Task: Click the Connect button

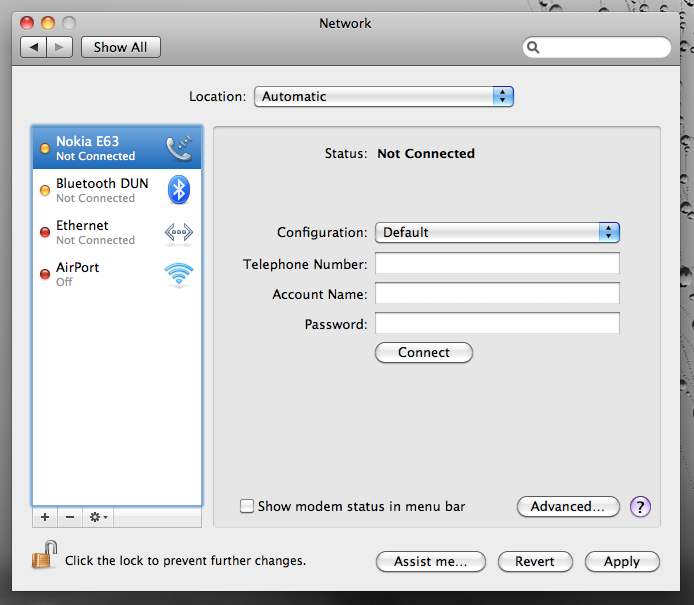Action: (x=424, y=352)
